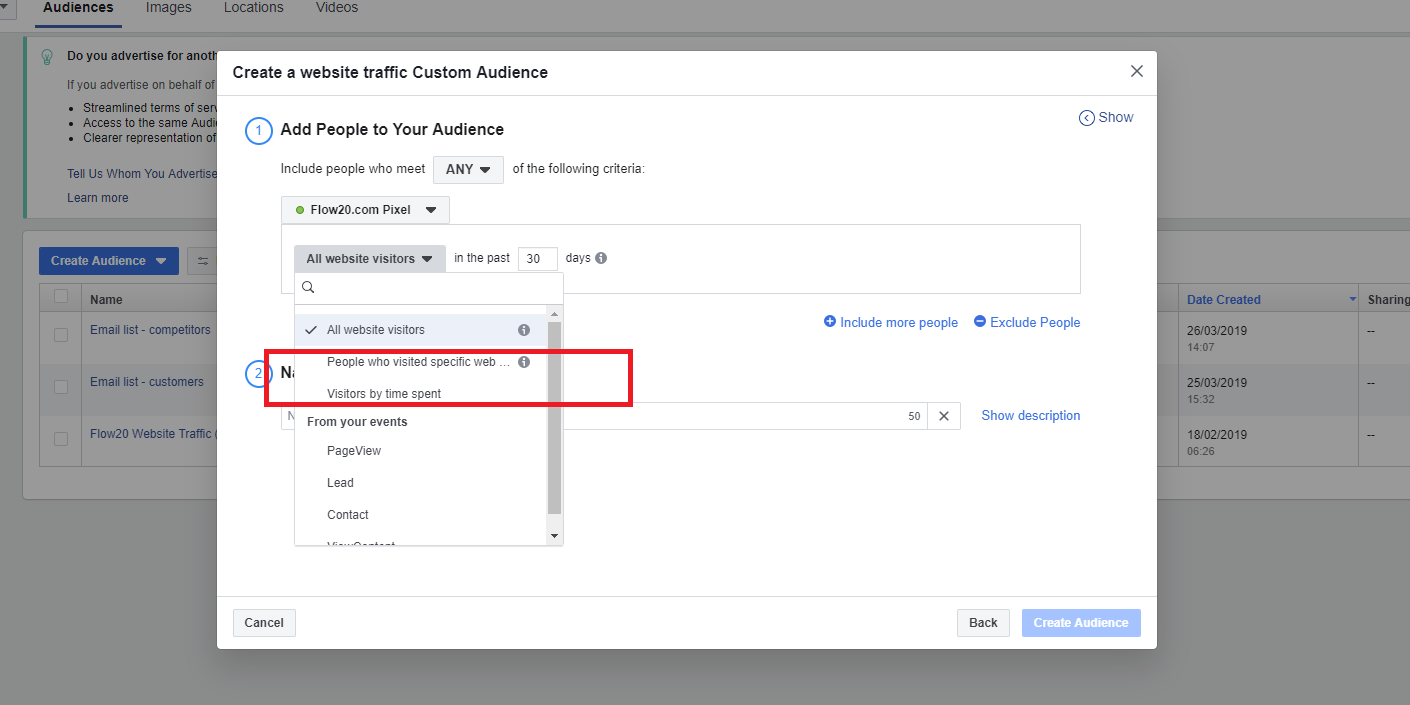Choose the PageView event option
Image resolution: width=1410 pixels, height=705 pixels.
point(354,451)
